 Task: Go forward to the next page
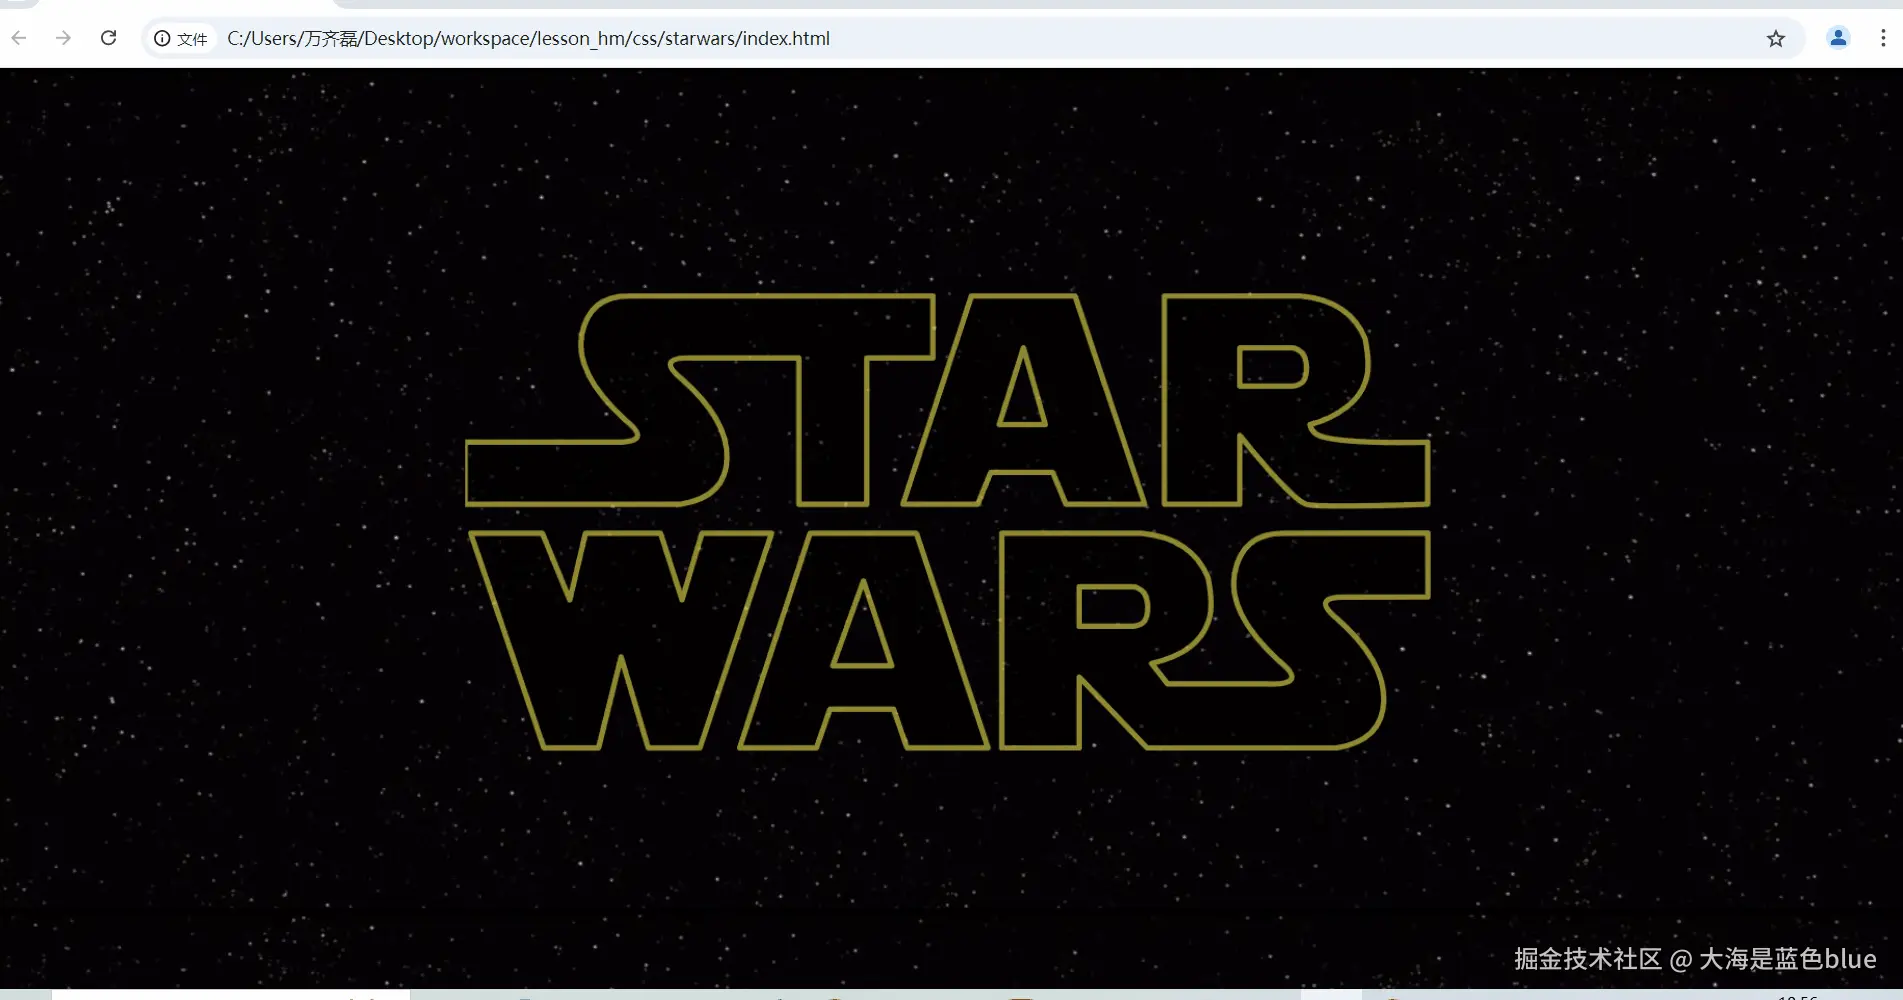pos(63,38)
